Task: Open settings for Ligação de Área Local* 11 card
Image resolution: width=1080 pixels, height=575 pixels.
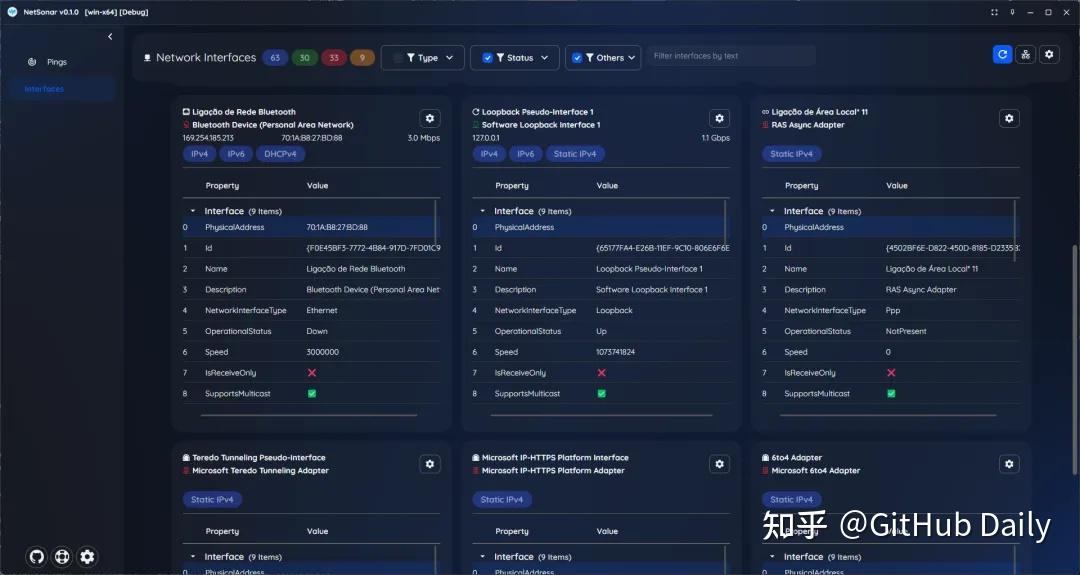Action: pos(1009,118)
